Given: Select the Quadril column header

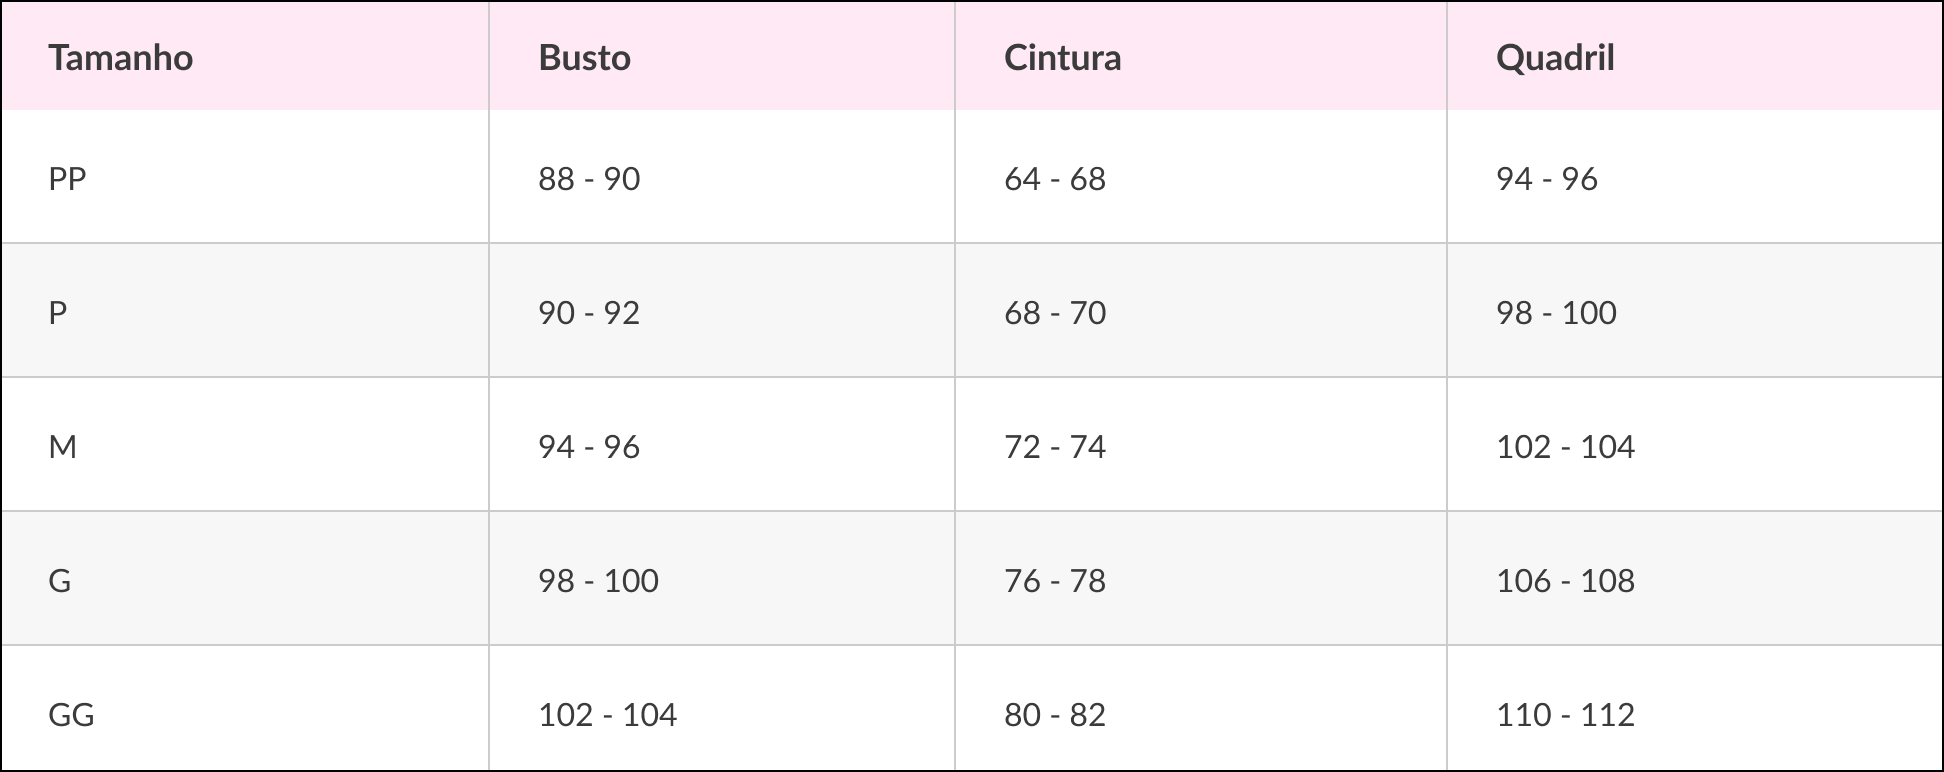Looking at the screenshot, I should (1555, 57).
